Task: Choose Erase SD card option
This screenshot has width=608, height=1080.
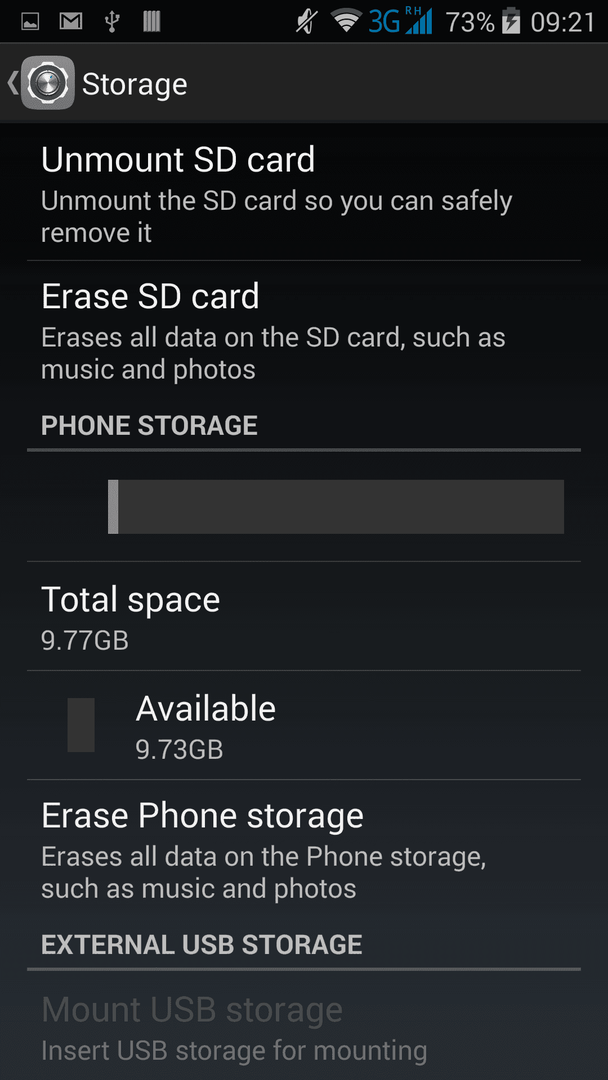Action: (304, 329)
